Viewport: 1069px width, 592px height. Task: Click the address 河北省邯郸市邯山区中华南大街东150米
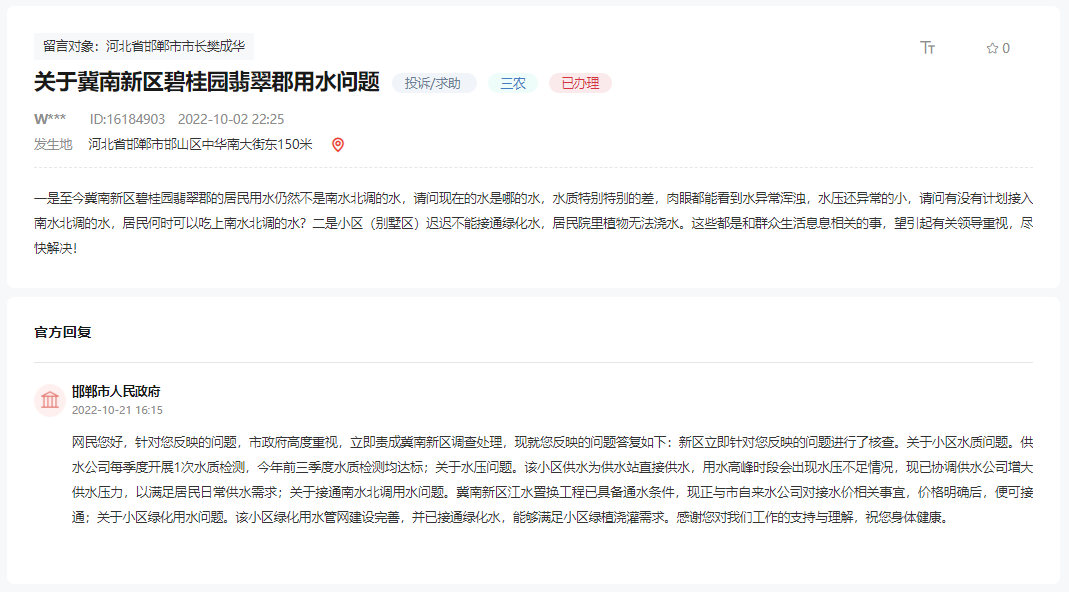point(200,145)
